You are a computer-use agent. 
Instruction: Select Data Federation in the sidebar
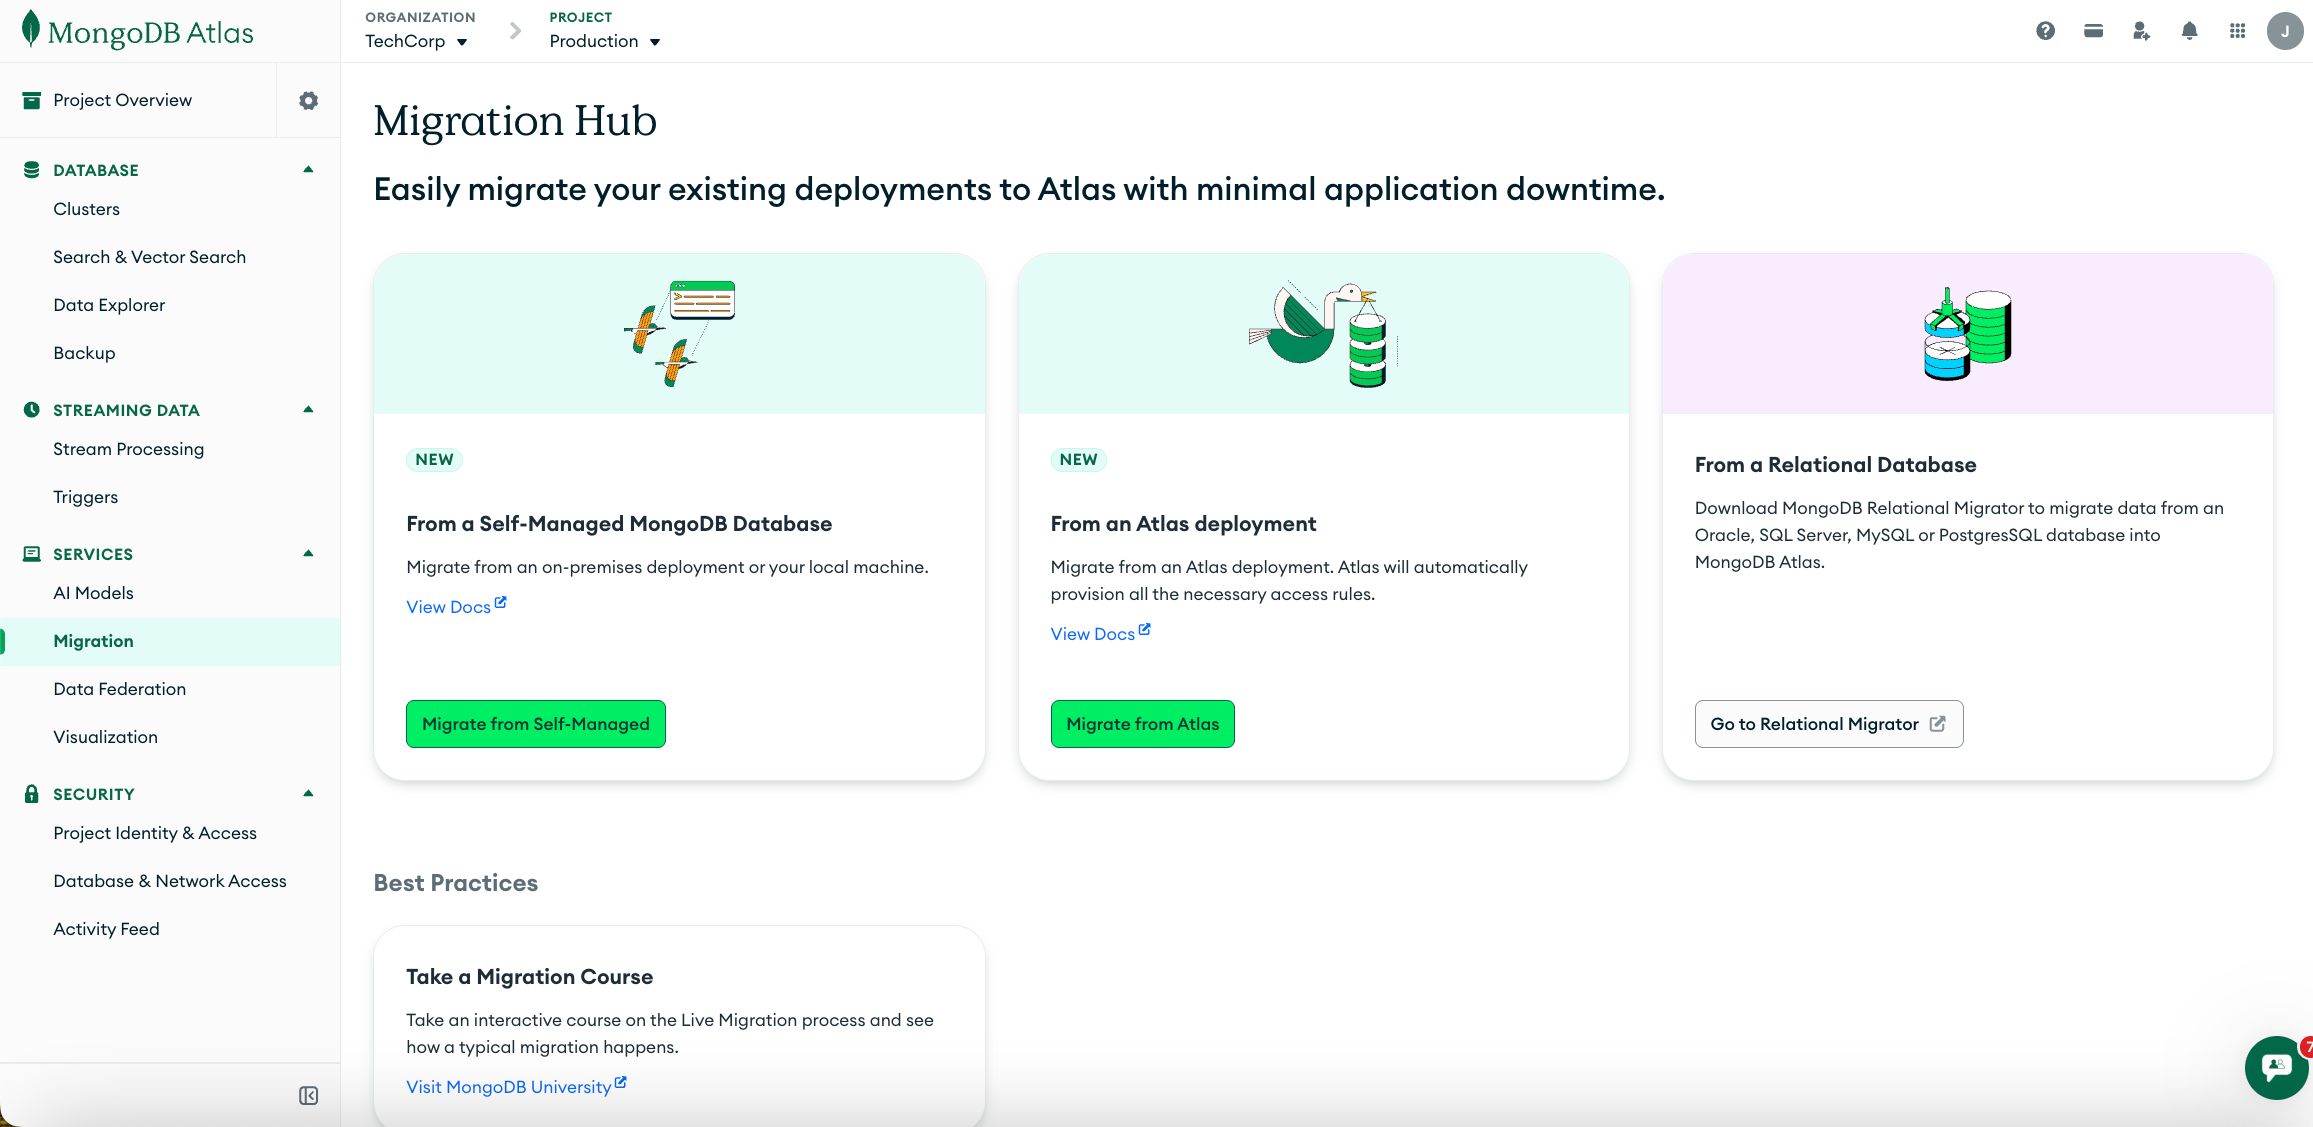coord(119,689)
